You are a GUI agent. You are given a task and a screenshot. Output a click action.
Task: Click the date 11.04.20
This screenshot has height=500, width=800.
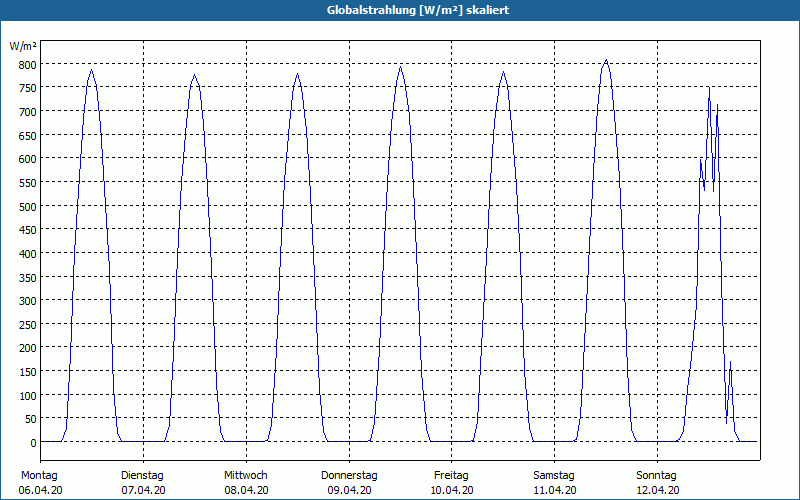tap(555, 490)
